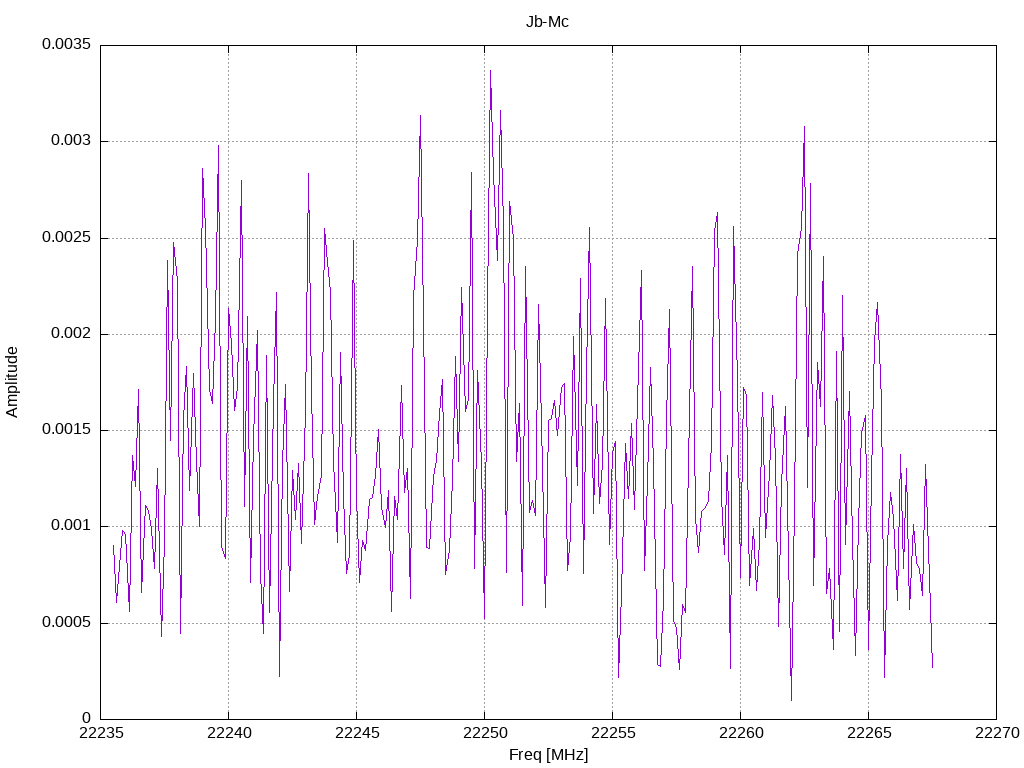The width and height of the screenshot is (1024, 768).
Task: Click y-axis tick value 0.0005
Action: pos(67,622)
